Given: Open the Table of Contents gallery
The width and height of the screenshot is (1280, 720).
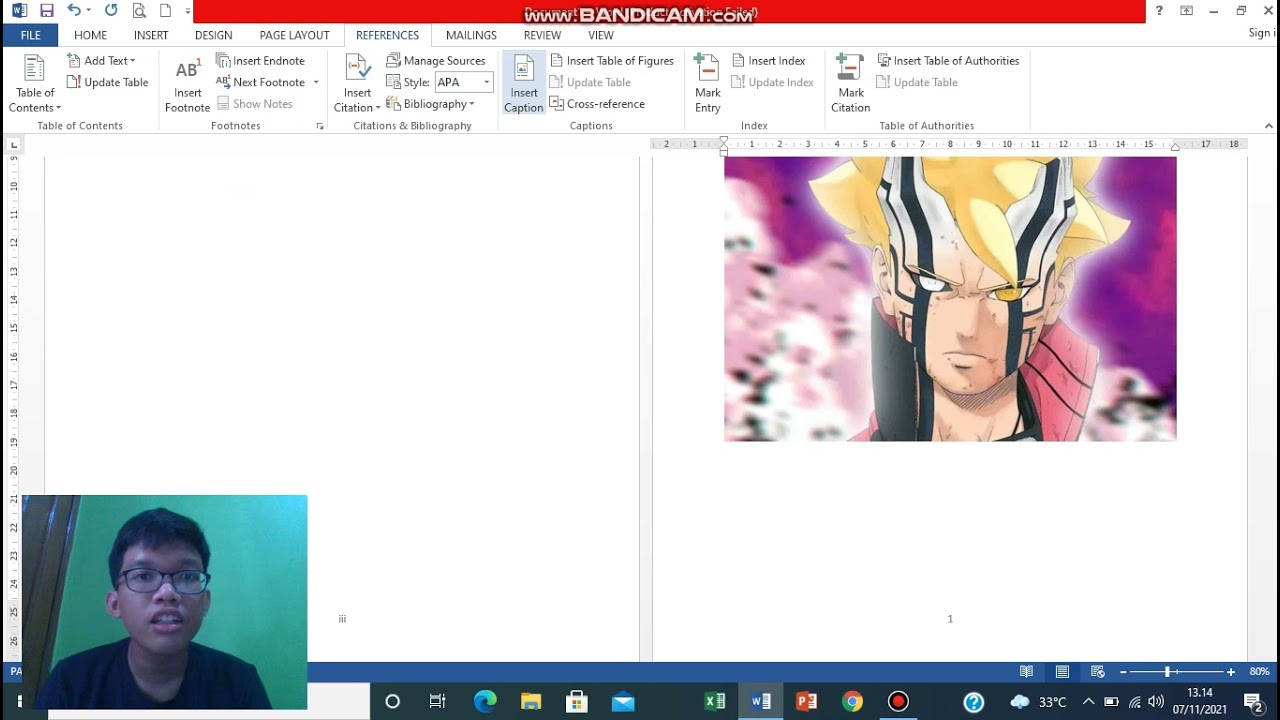Looking at the screenshot, I should (35, 84).
